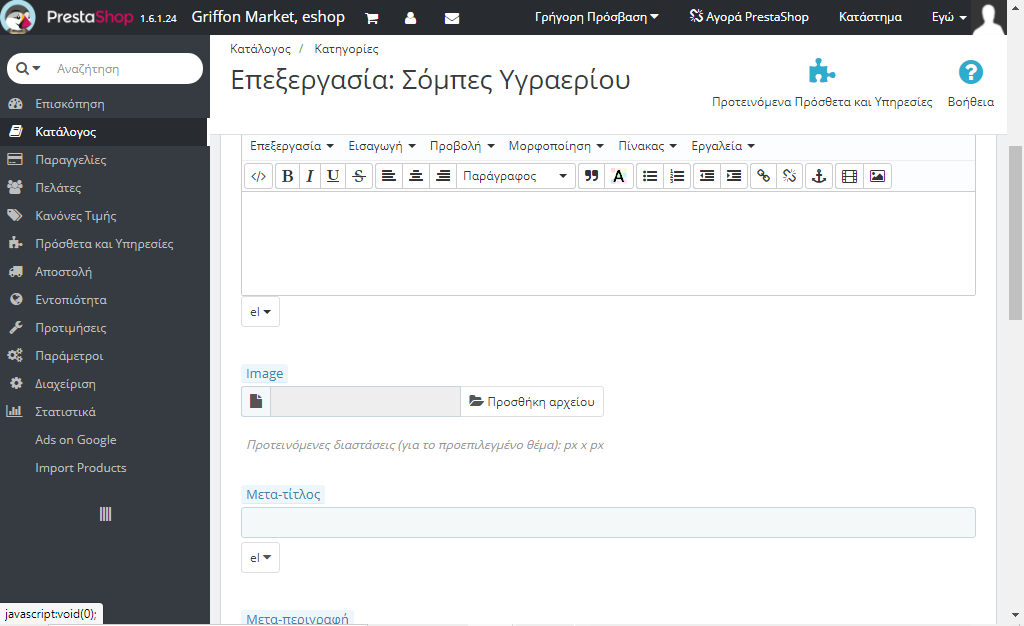Toggle bold formatting in editor toolbar
1024x626 pixels.
288,177
